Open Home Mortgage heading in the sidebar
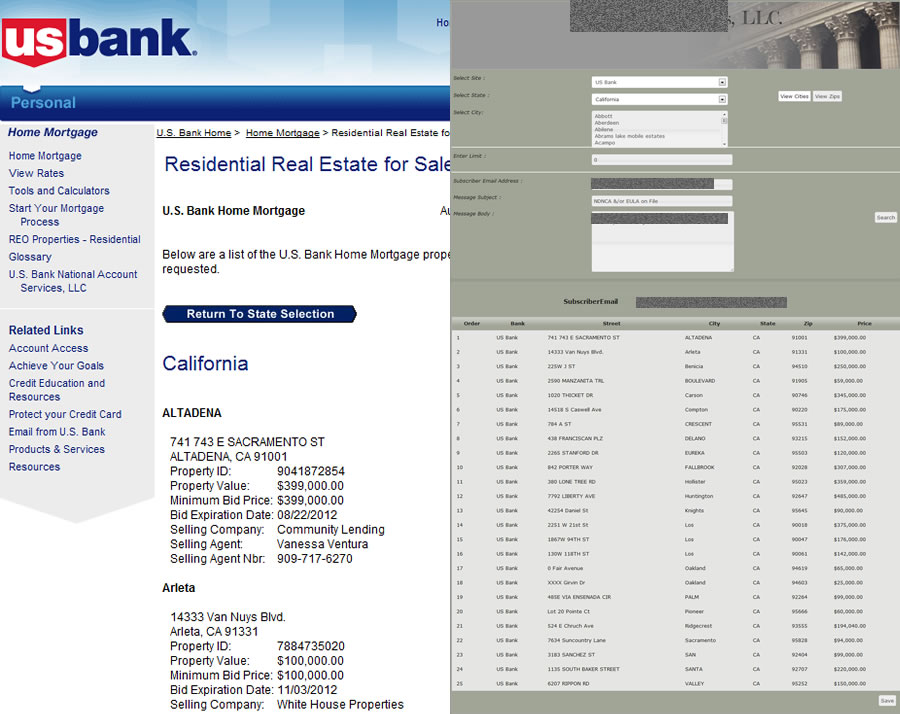 [53, 132]
